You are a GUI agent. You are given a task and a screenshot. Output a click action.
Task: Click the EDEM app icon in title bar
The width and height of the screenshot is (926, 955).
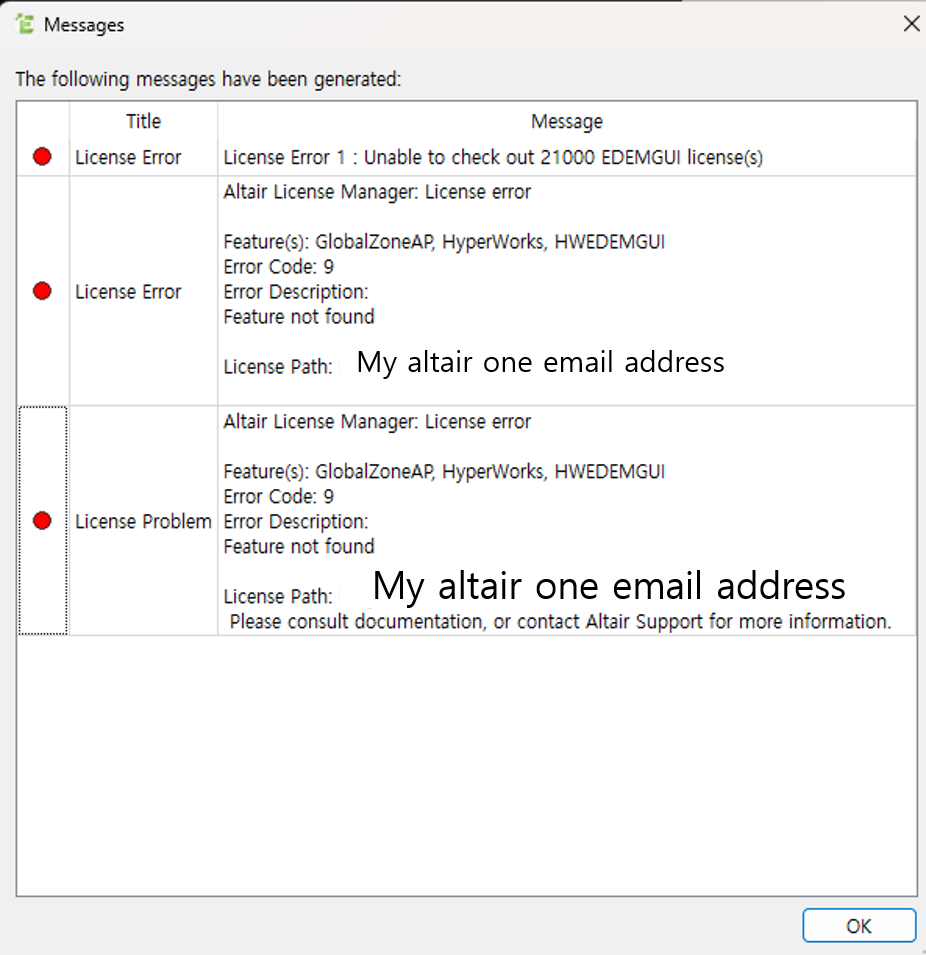(25, 24)
